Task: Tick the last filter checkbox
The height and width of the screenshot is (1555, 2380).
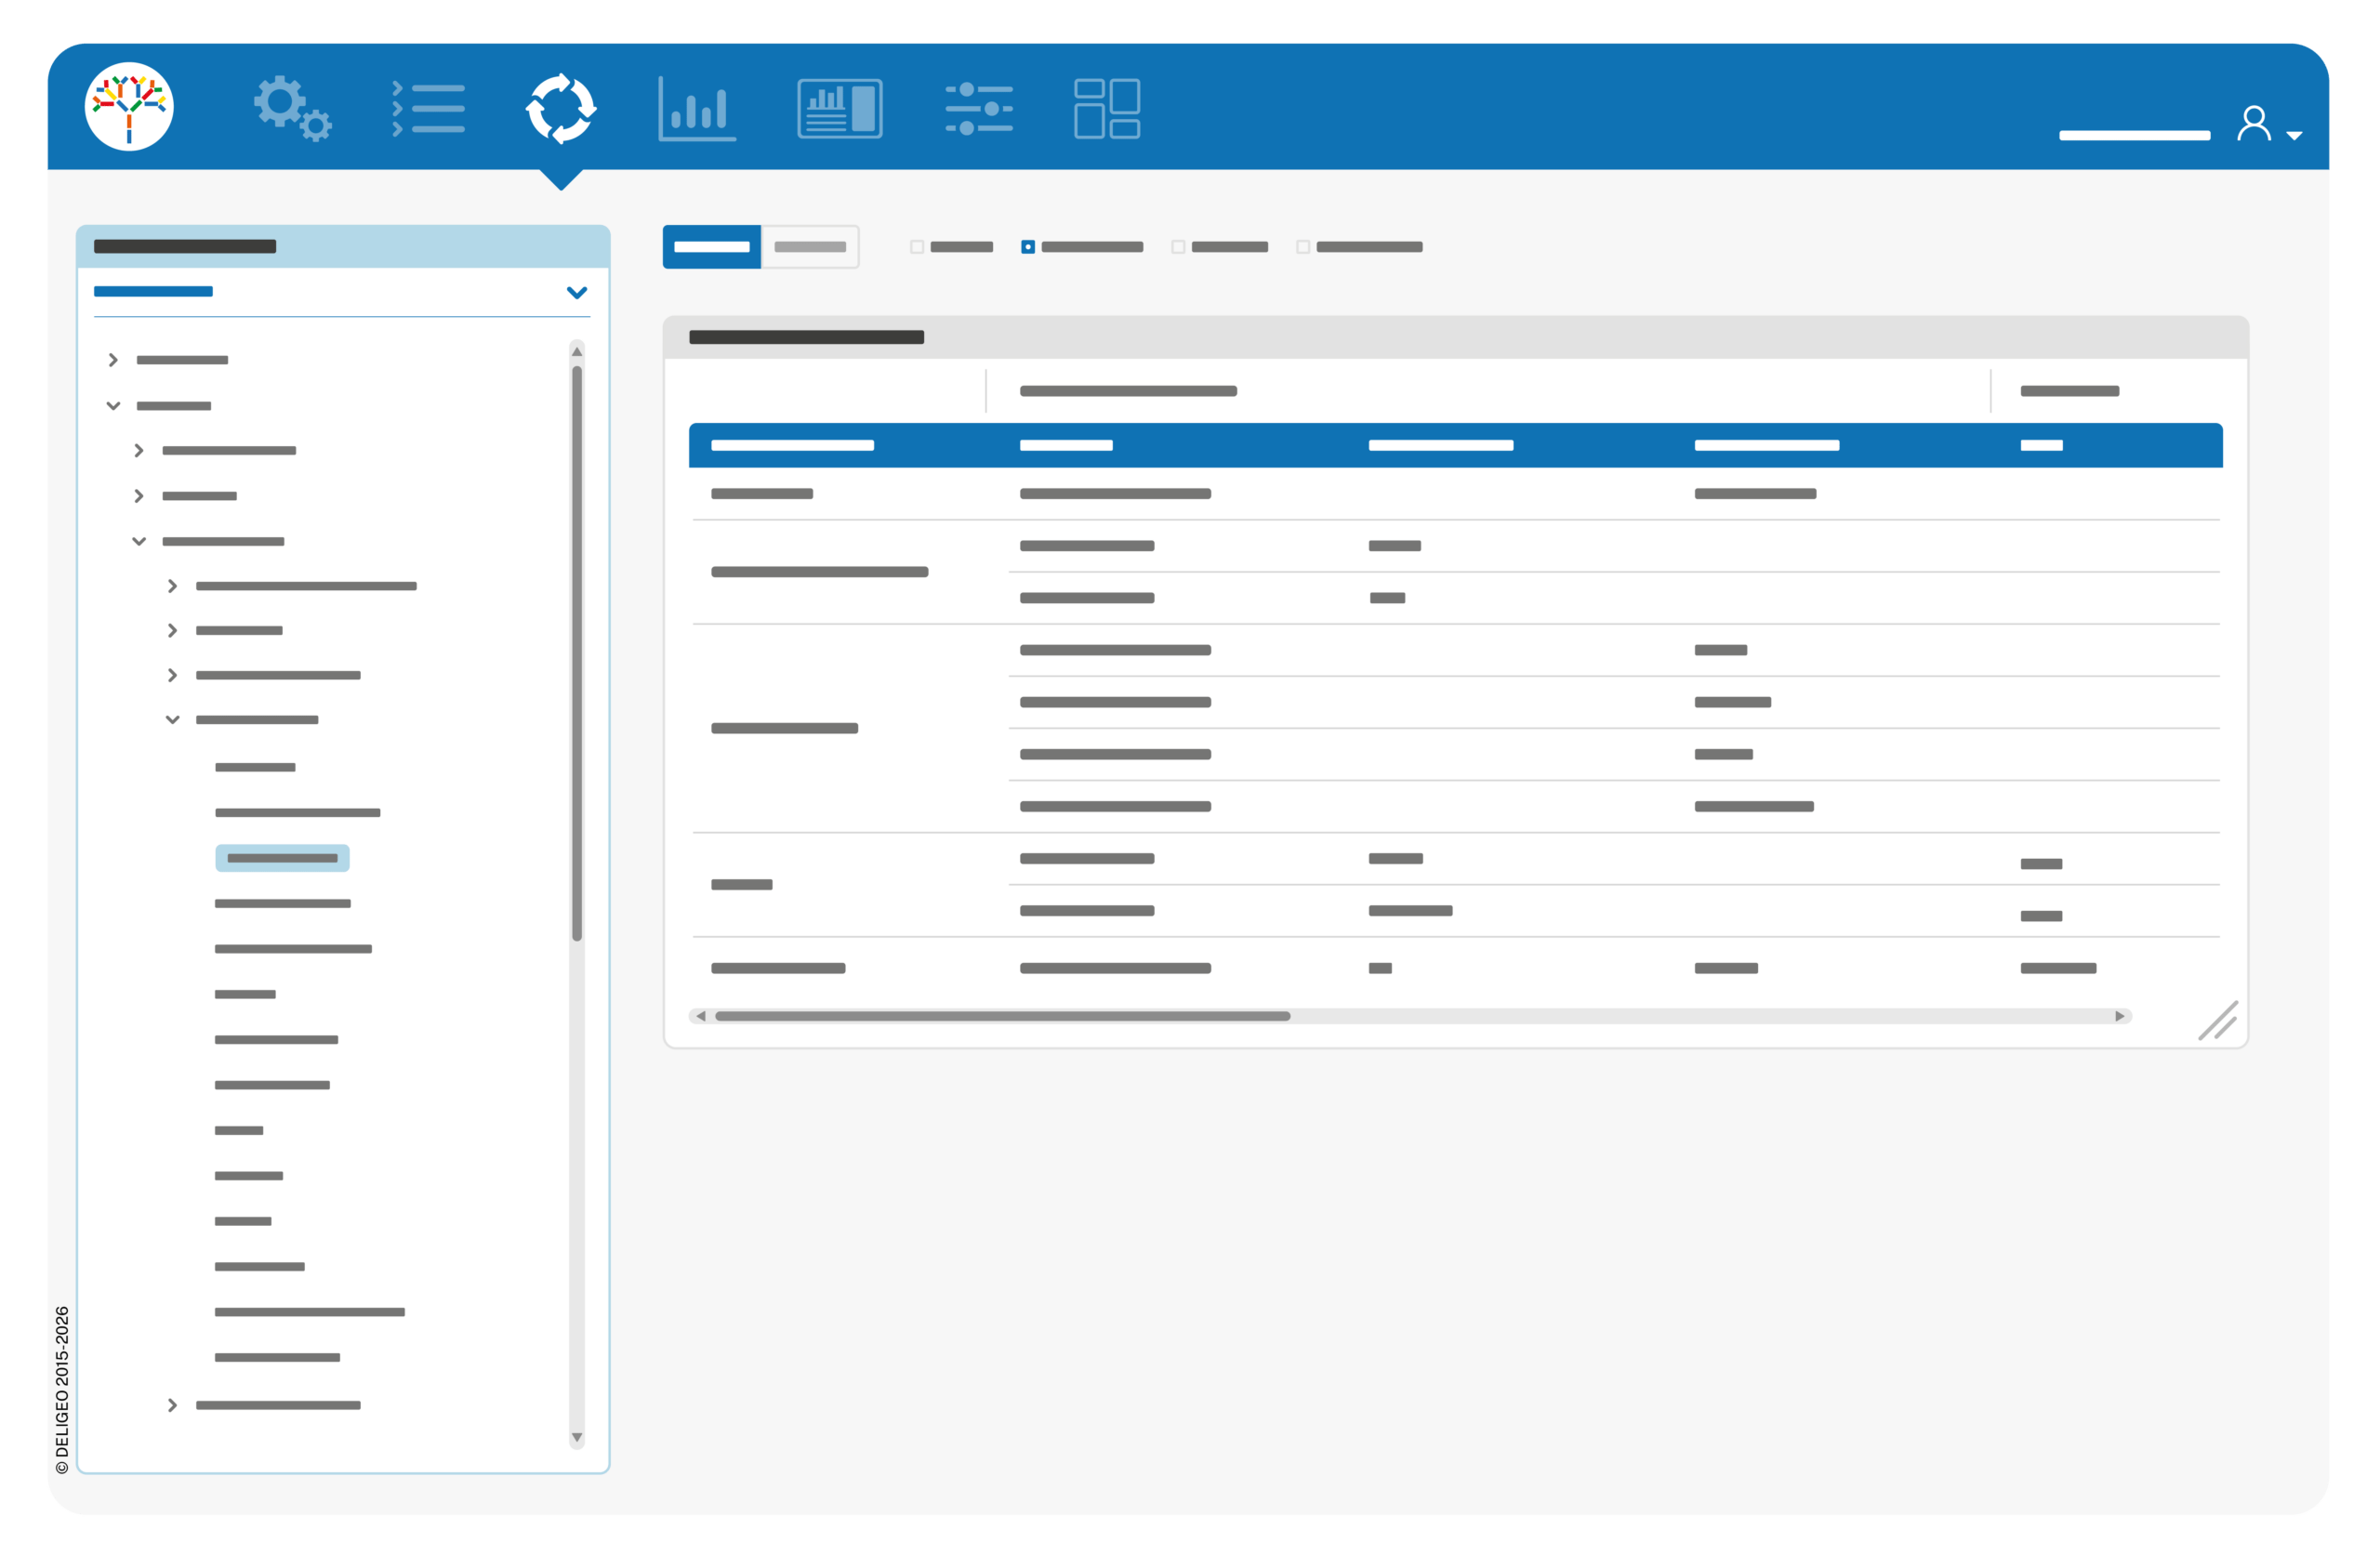Action: [1303, 247]
